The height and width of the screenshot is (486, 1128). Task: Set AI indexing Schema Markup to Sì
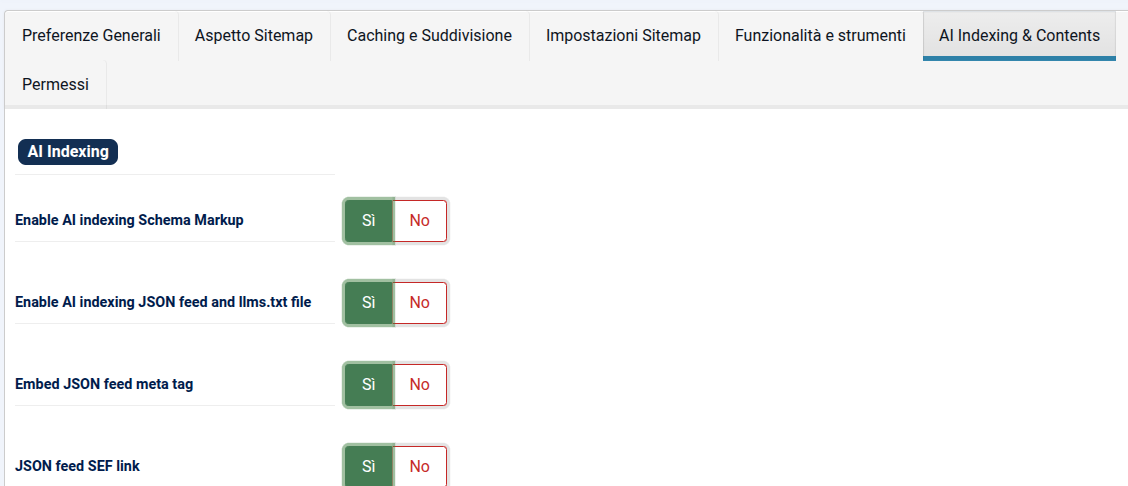(x=369, y=221)
